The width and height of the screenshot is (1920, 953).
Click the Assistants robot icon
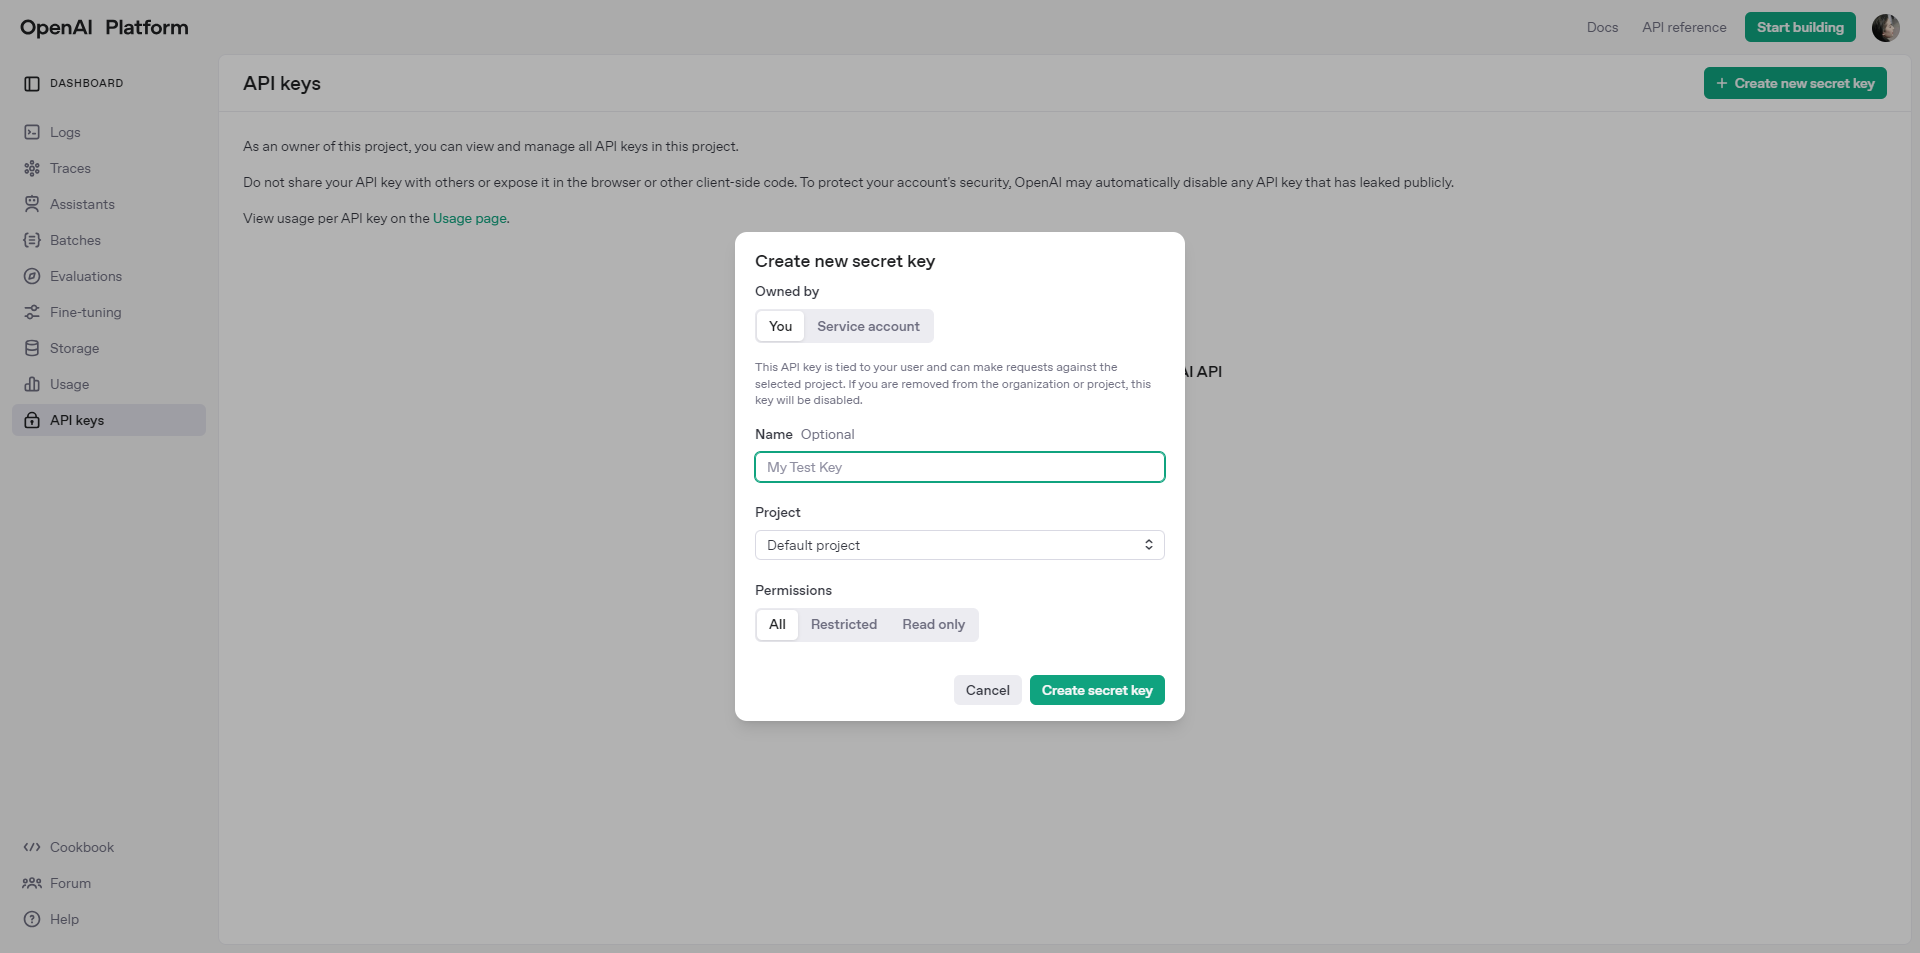click(32, 204)
